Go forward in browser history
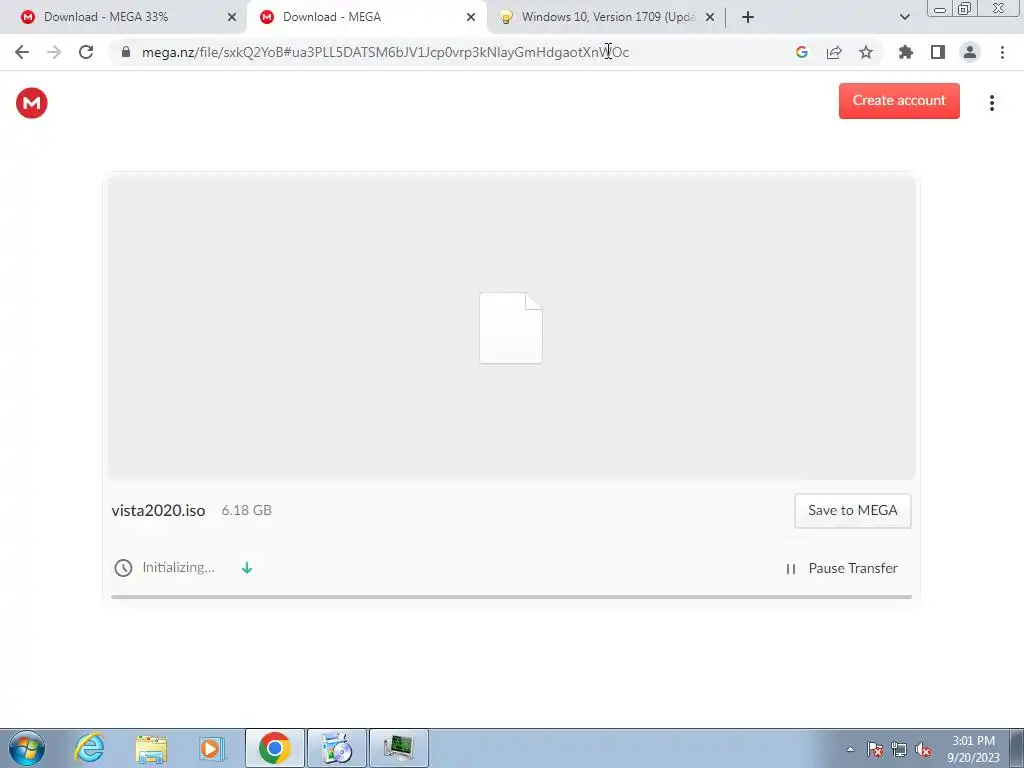Viewport: 1024px width, 768px height. [x=54, y=52]
